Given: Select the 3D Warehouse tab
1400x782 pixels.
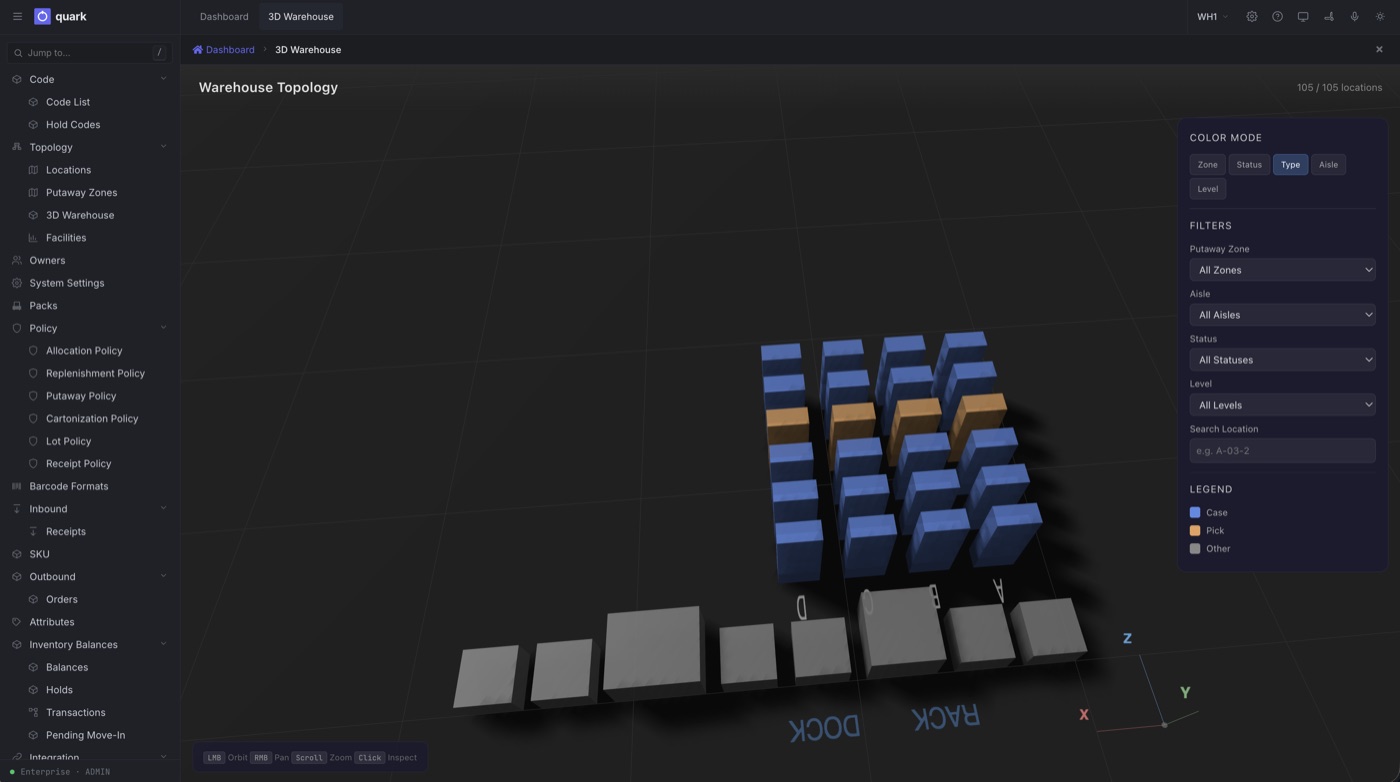Looking at the screenshot, I should click(301, 16).
